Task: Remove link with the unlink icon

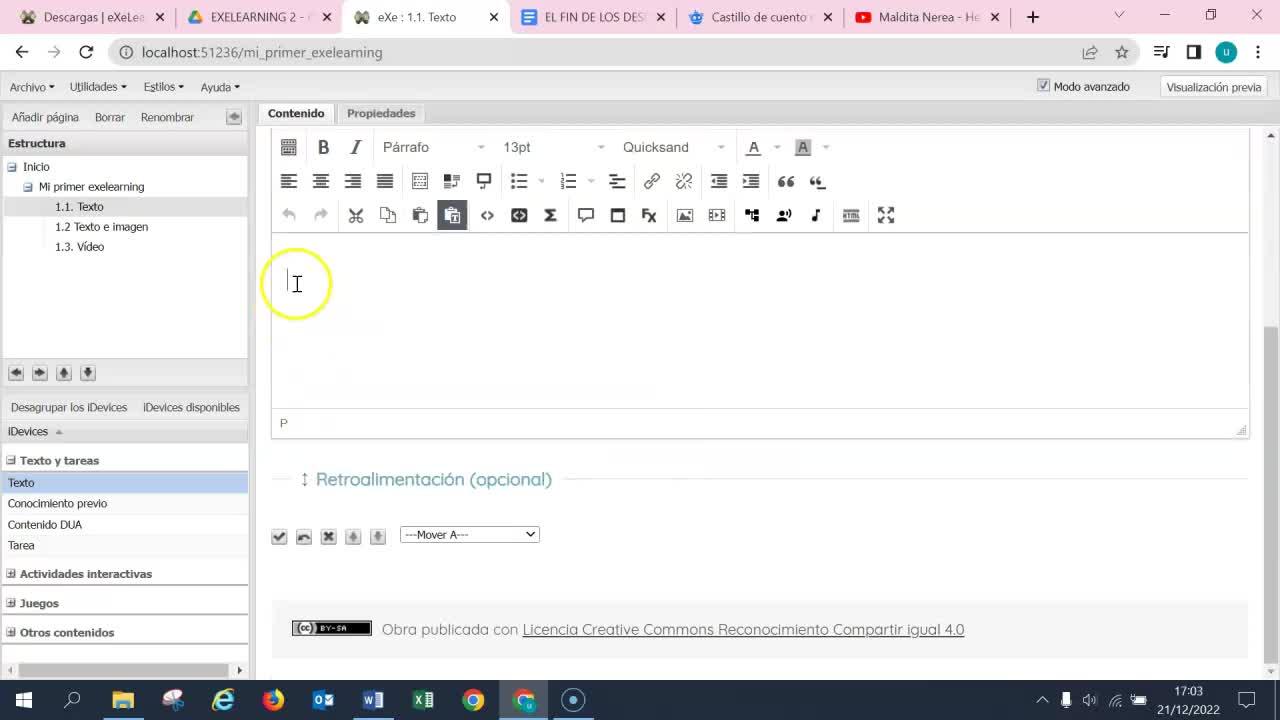Action: 684,181
